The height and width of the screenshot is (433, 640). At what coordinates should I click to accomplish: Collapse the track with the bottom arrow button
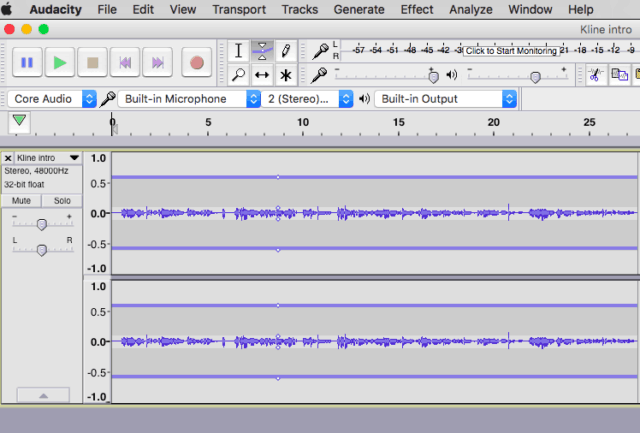click(x=43, y=395)
